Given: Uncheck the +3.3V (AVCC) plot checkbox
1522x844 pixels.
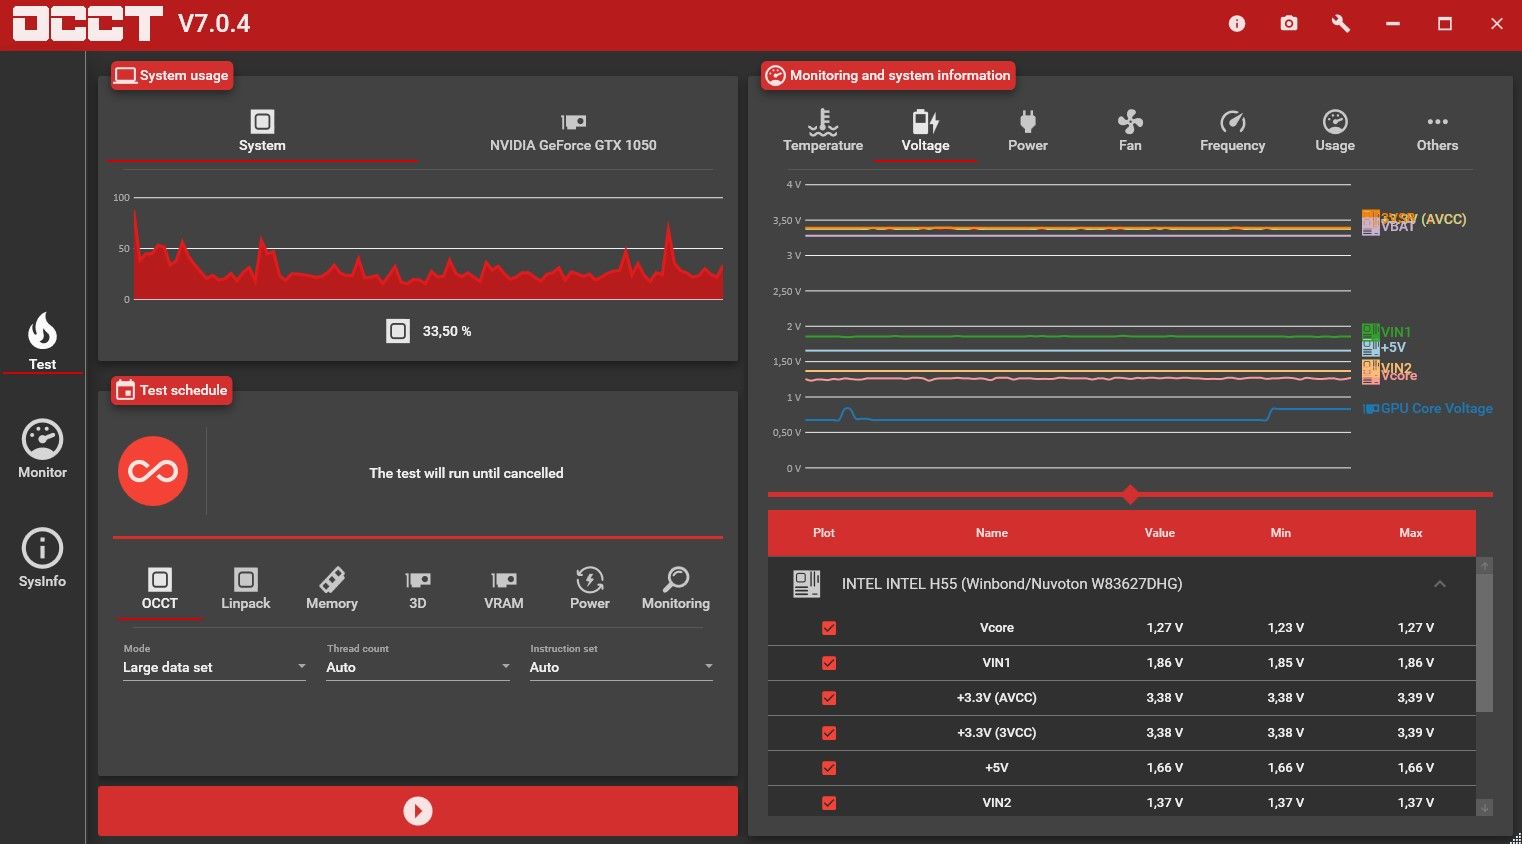Looking at the screenshot, I should pyautogui.click(x=829, y=698).
